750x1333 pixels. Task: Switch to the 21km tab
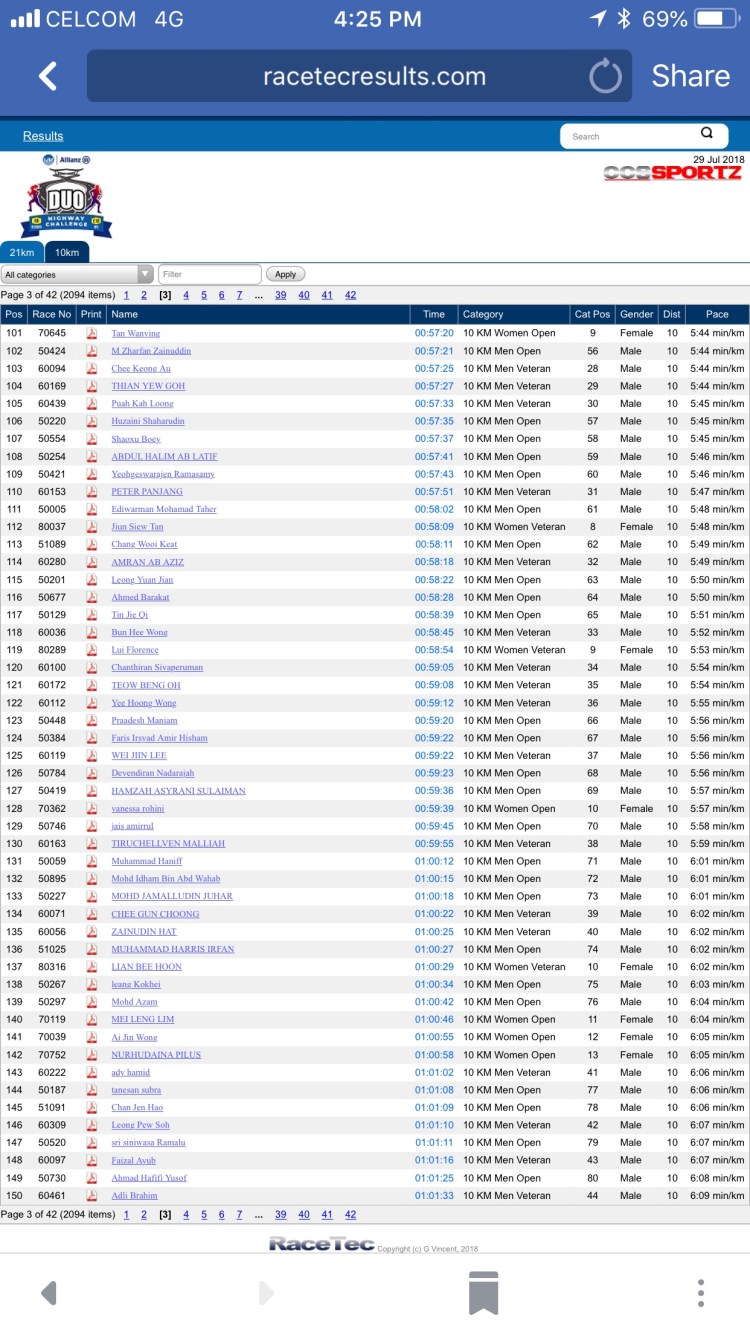(x=21, y=252)
